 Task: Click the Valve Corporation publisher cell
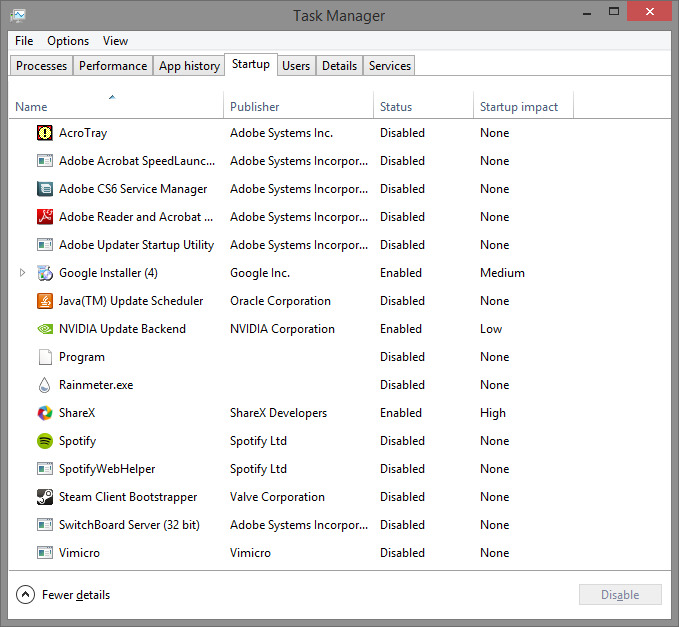pos(277,497)
